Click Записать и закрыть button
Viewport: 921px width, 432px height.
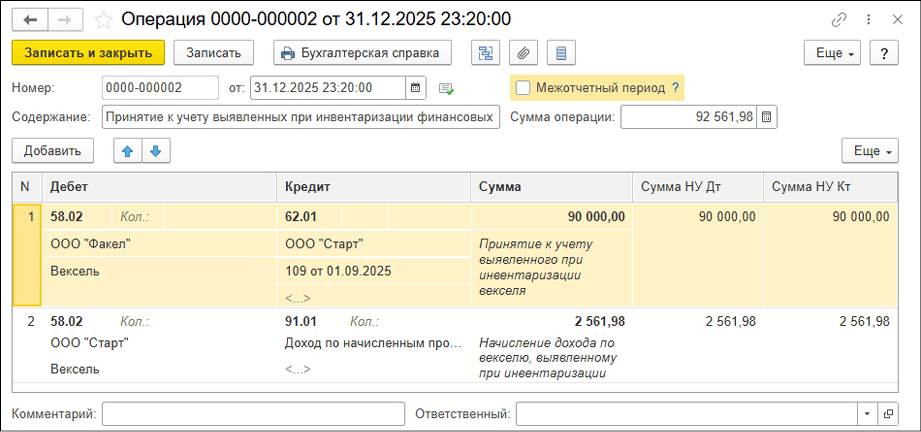pos(88,53)
